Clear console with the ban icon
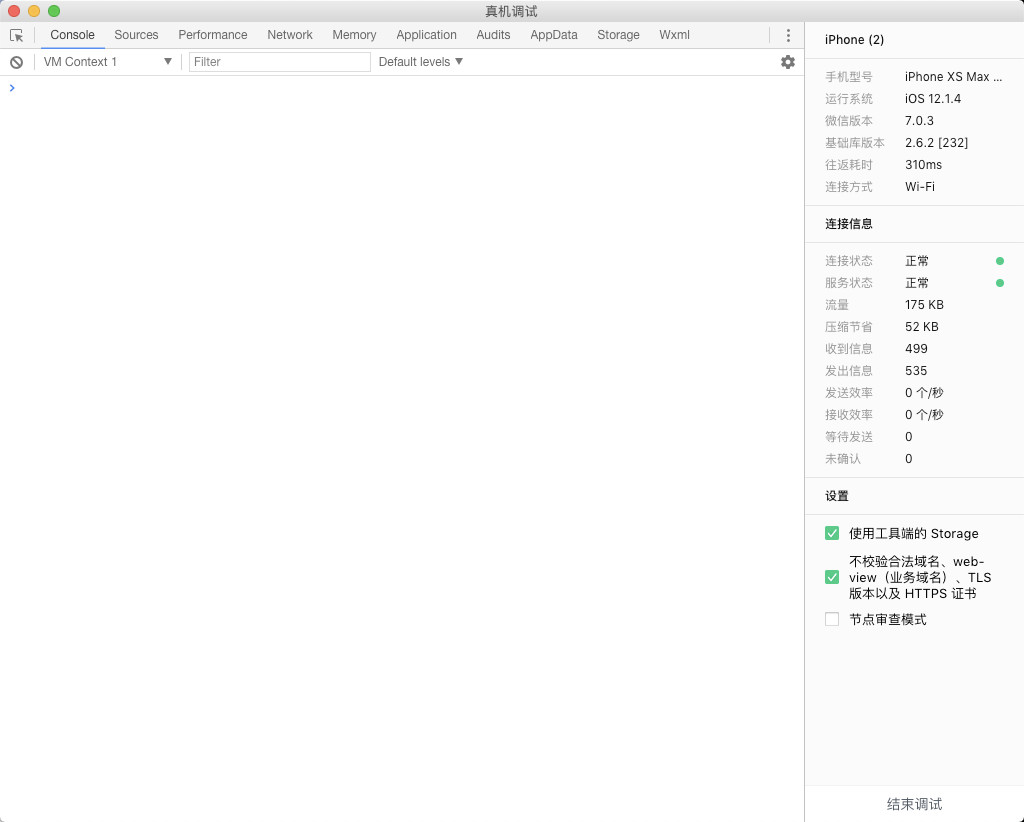1024x822 pixels. click(x=16, y=62)
